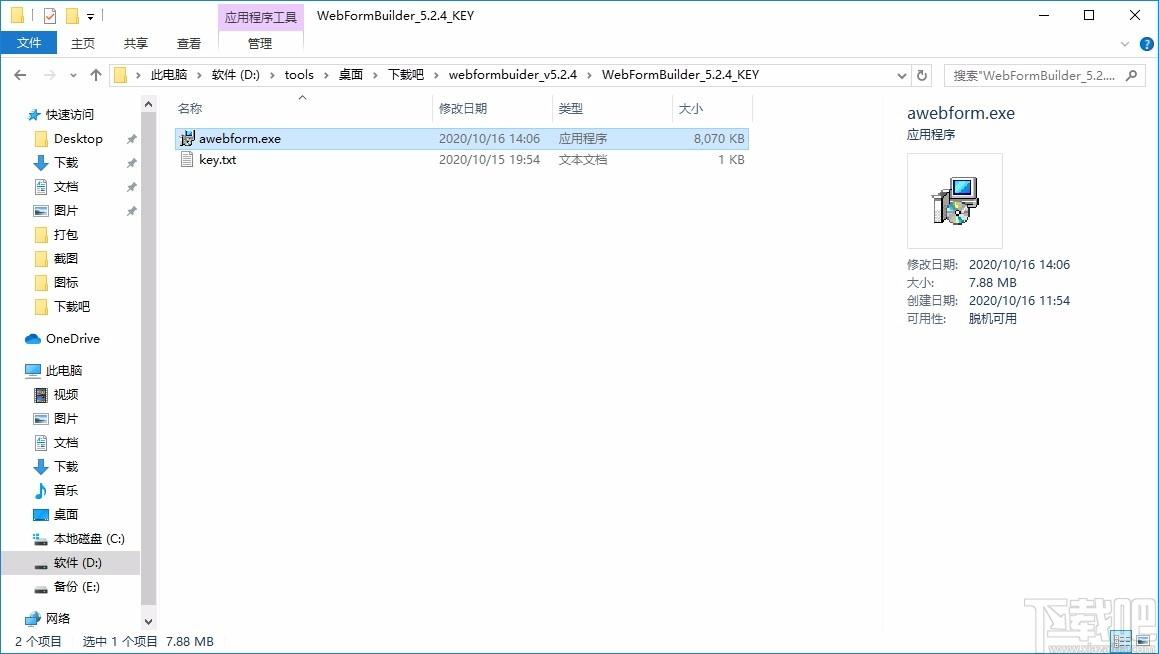
Task: Open 快速访问 in the navigation pane
Action: coord(69,115)
